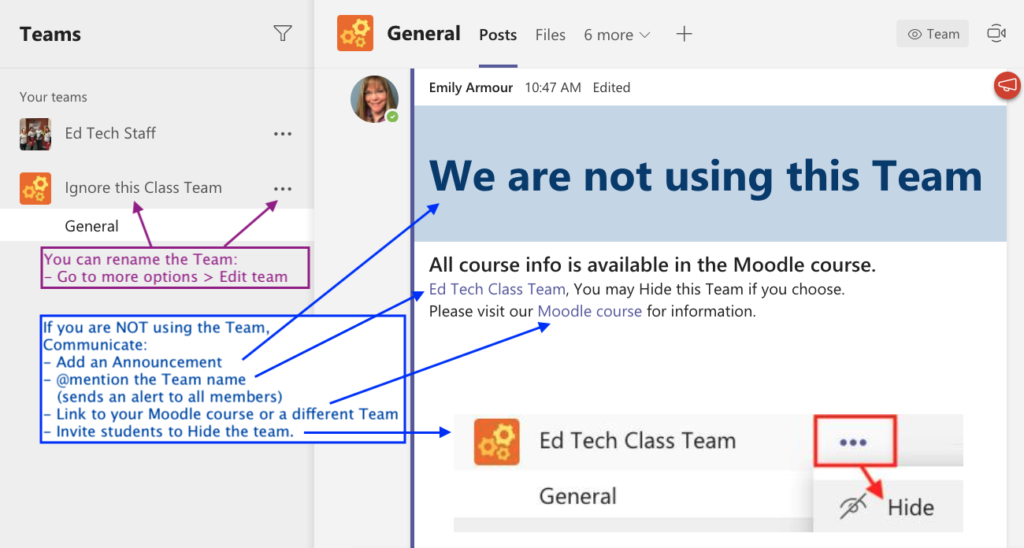The image size is (1024, 548).
Task: Open more options for Ignore this Class Team
Action: point(283,189)
